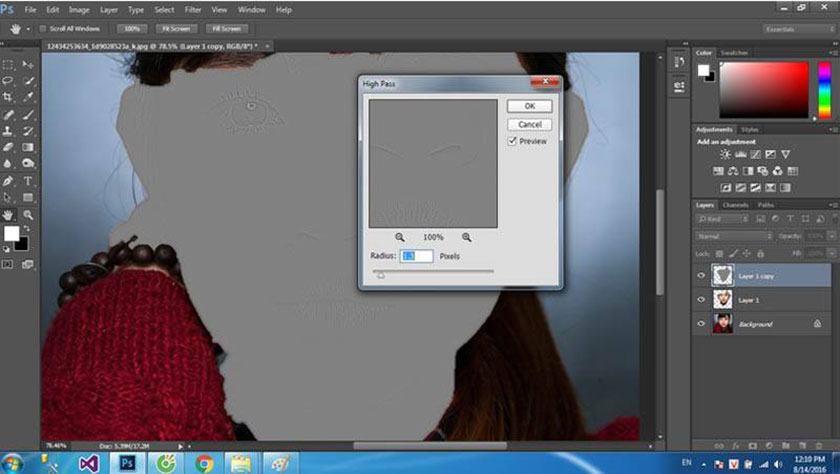Click the Color panel hue strip

pyautogui.click(x=824, y=90)
